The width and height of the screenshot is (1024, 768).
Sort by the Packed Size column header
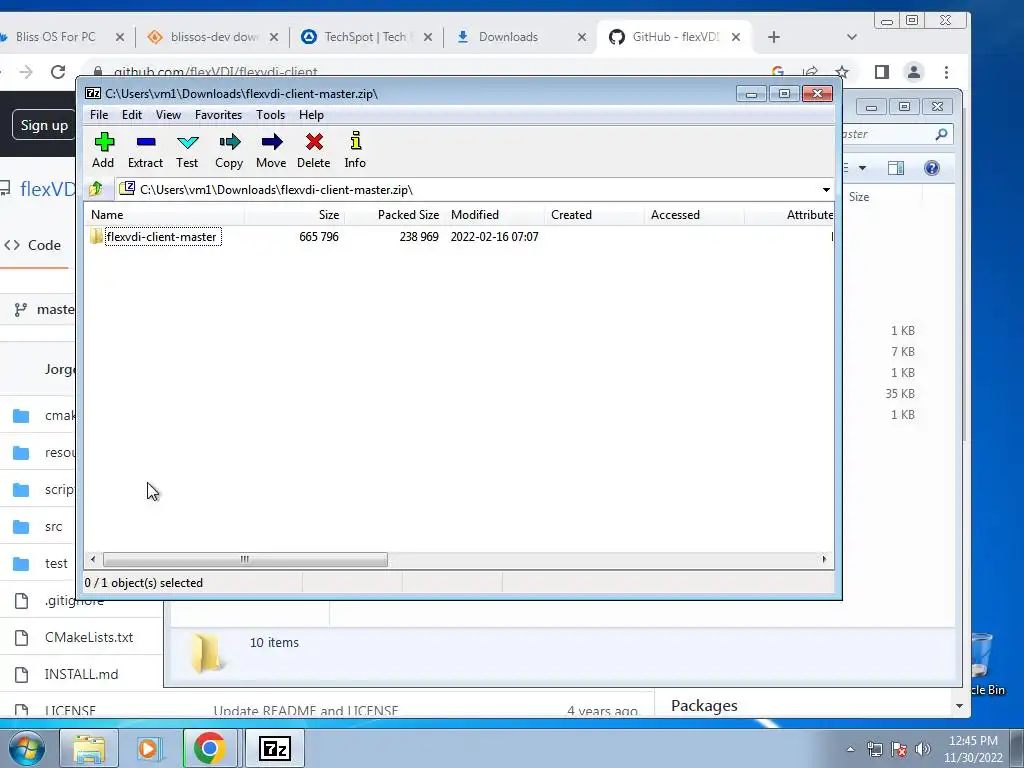click(394, 215)
